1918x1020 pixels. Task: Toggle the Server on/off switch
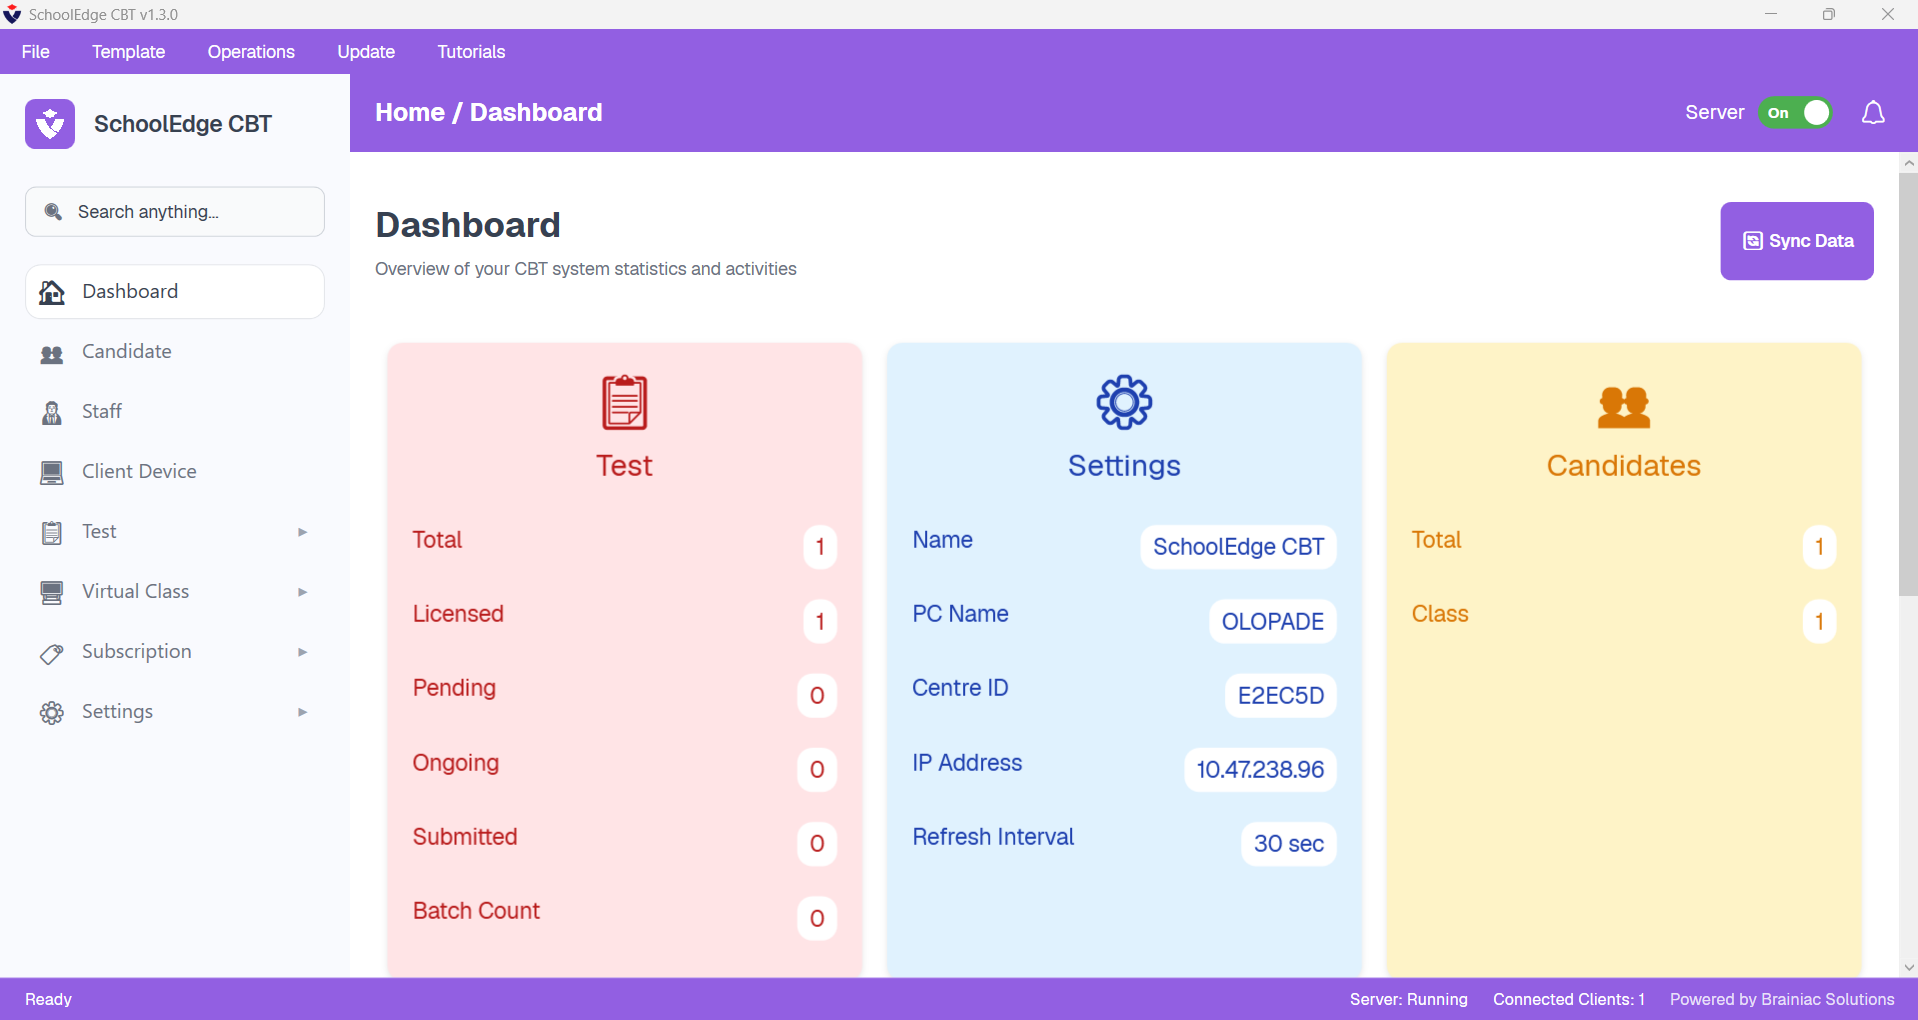pyautogui.click(x=1796, y=113)
